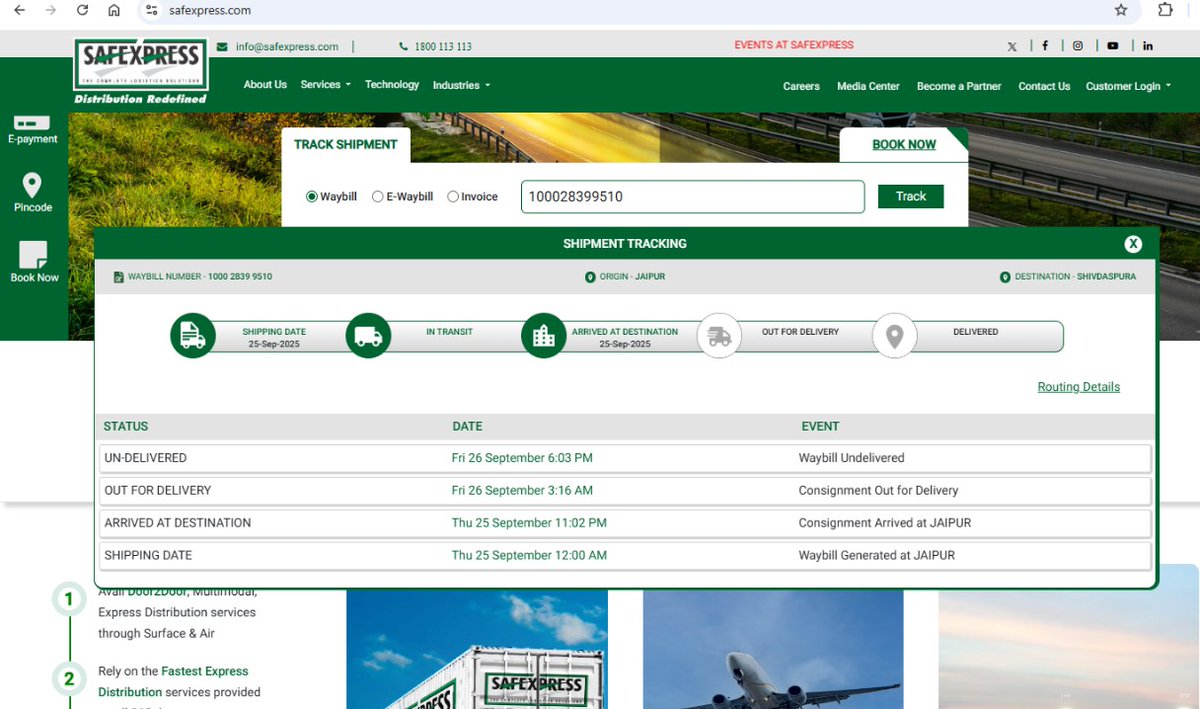Click the waybill number input field
Image resolution: width=1200 pixels, height=709 pixels.
[693, 197]
